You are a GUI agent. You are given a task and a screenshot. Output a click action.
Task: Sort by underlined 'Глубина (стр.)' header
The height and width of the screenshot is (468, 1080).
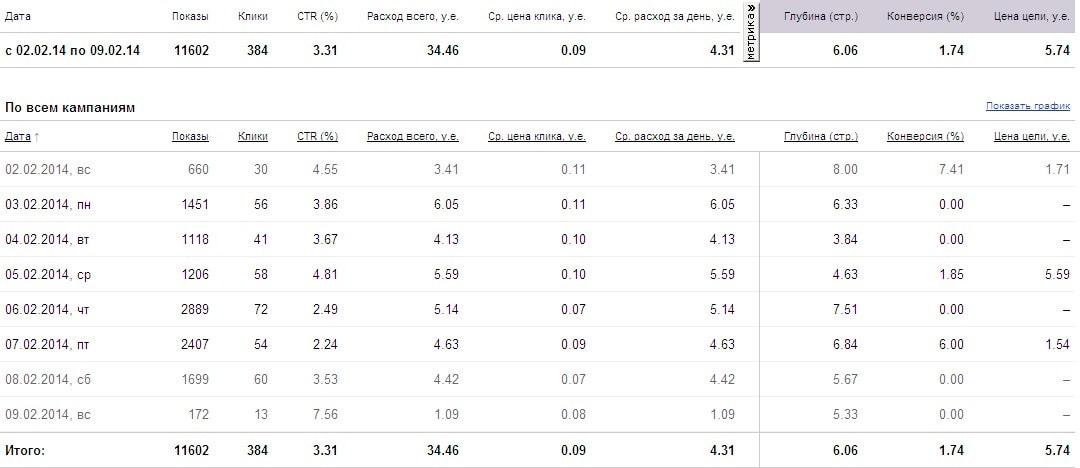(821, 136)
